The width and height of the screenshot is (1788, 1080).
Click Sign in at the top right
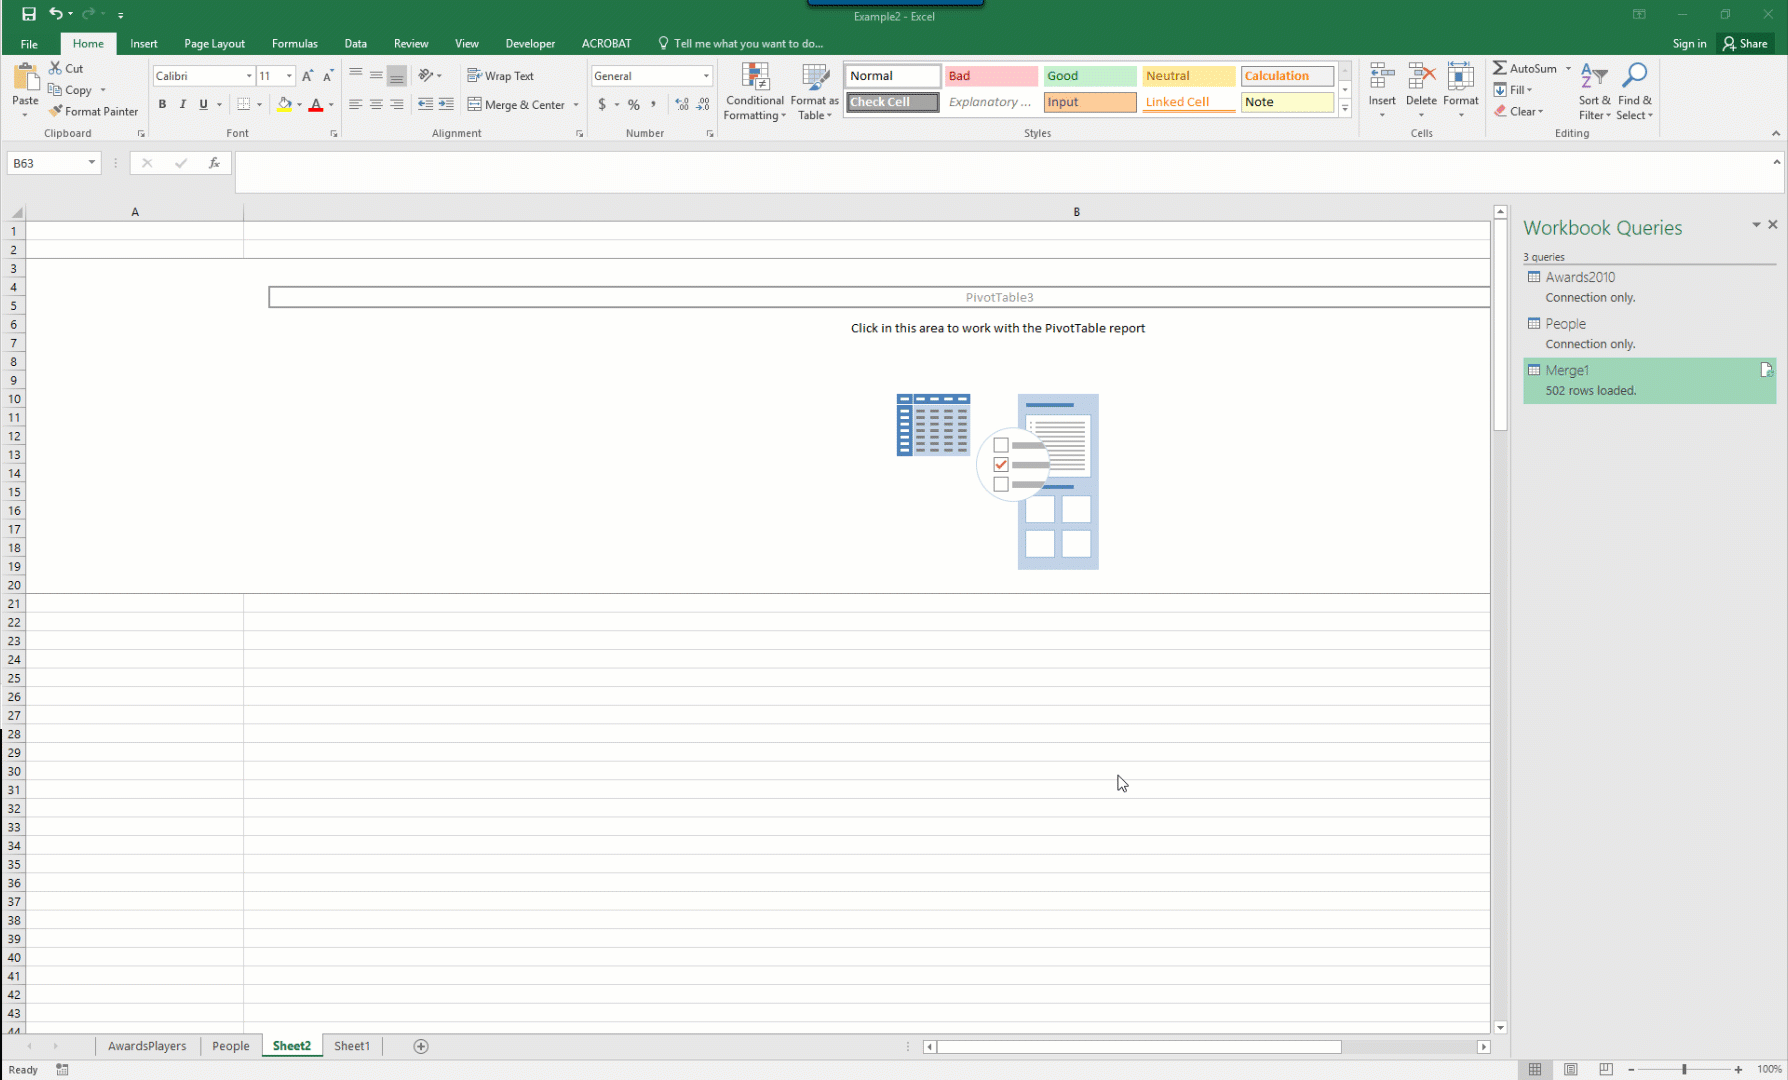(1689, 44)
